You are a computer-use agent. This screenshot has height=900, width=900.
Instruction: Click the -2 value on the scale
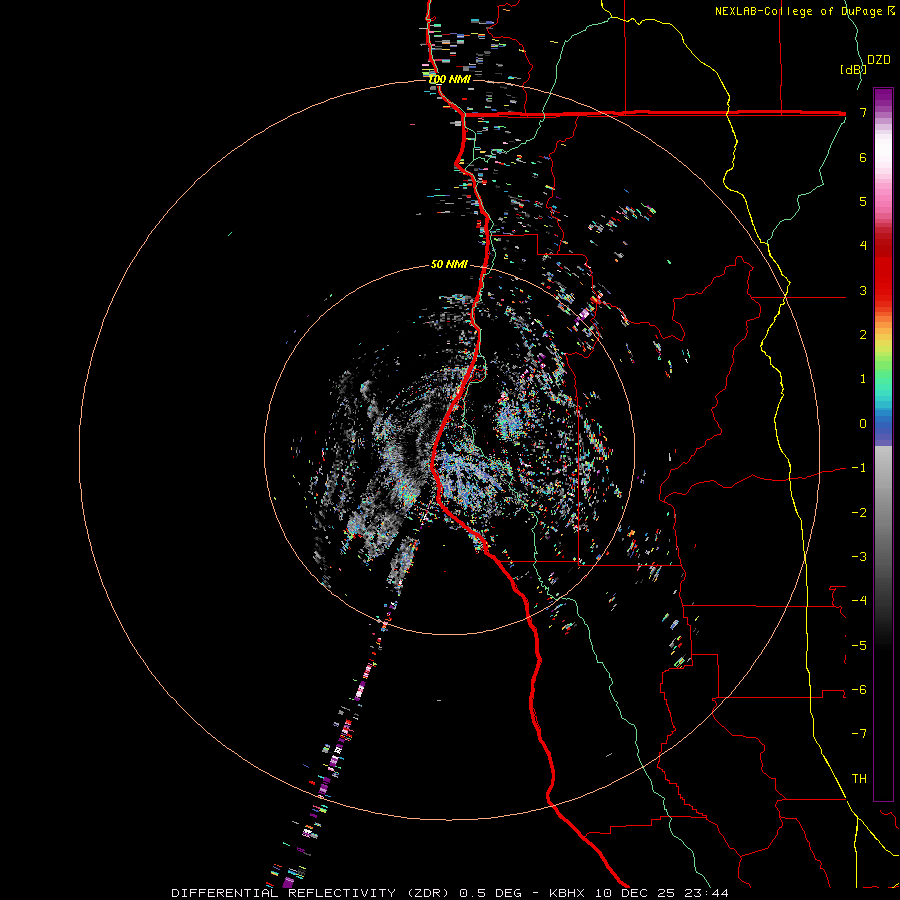coord(859,513)
